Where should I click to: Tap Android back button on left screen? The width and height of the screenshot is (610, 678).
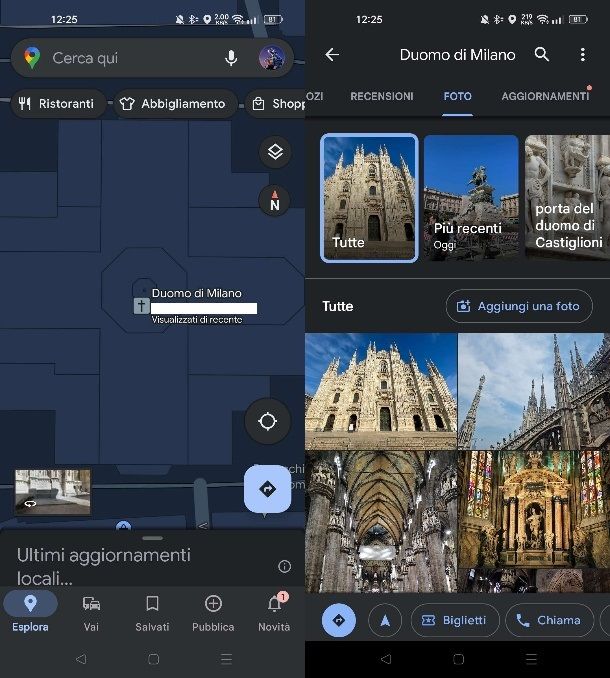[81, 659]
